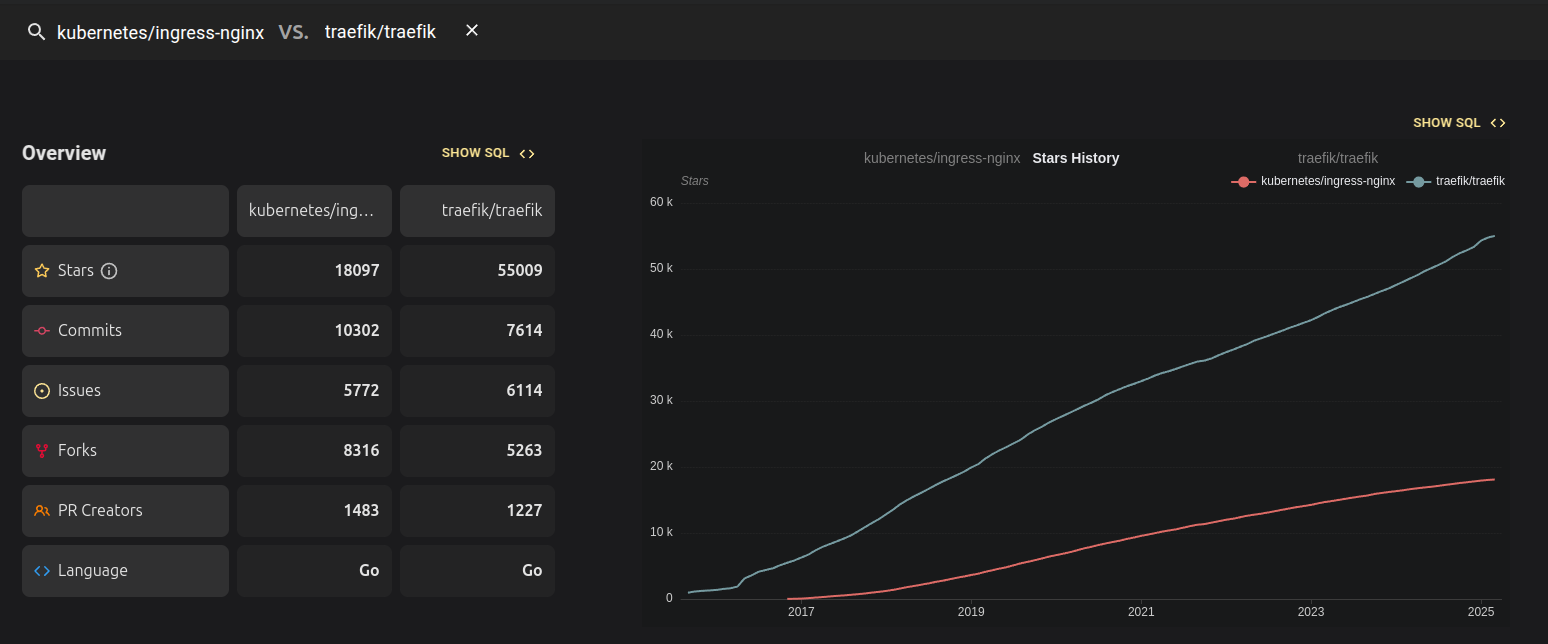Click the 2021 x-axis label
The height and width of the screenshot is (644, 1548).
pyautogui.click(x=1141, y=611)
